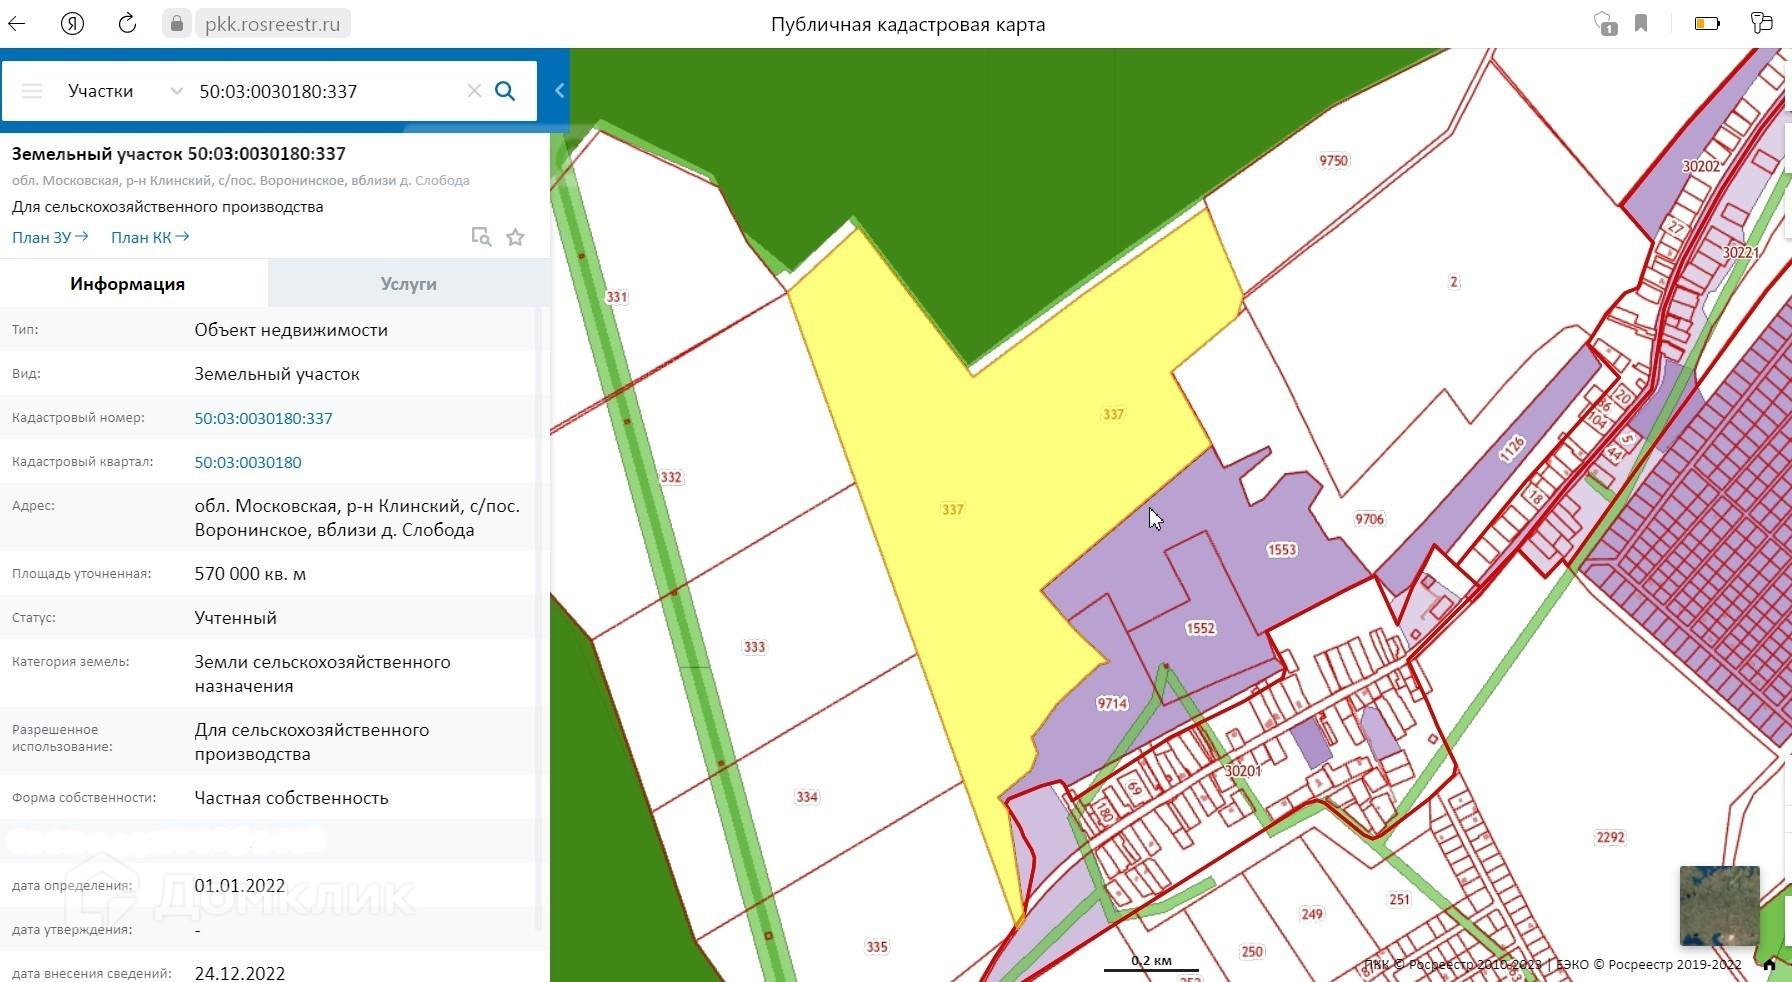This screenshot has width=1792, height=982.
Task: Click the Yandex logo button in the toolbar
Action: tap(72, 24)
